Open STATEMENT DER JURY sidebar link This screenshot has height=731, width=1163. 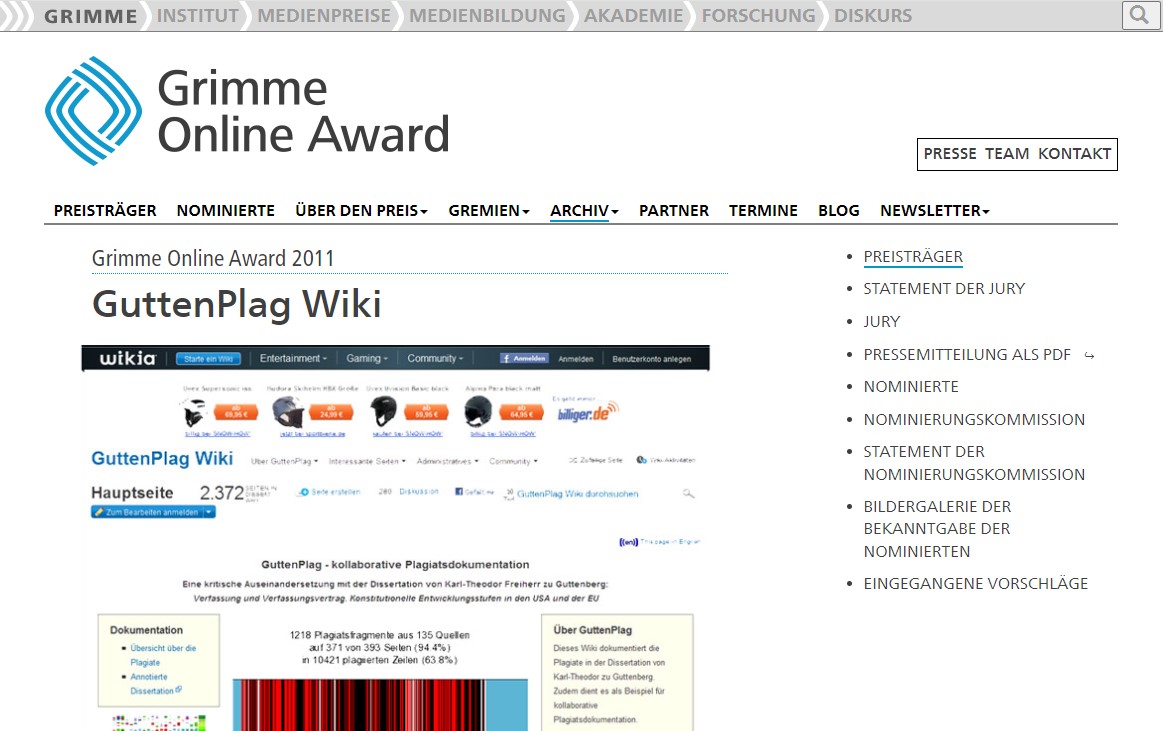944,288
